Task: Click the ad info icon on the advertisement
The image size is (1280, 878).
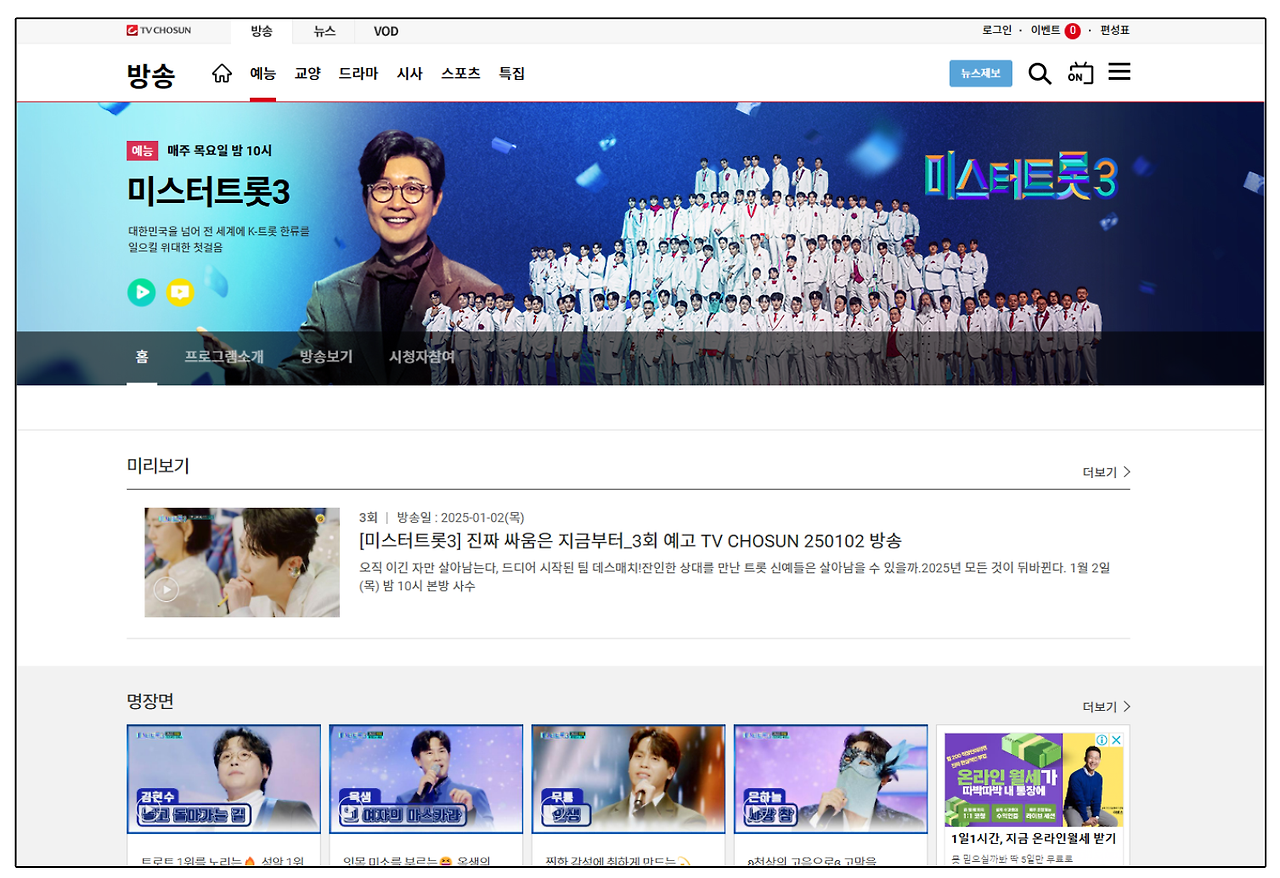Action: (x=1102, y=740)
